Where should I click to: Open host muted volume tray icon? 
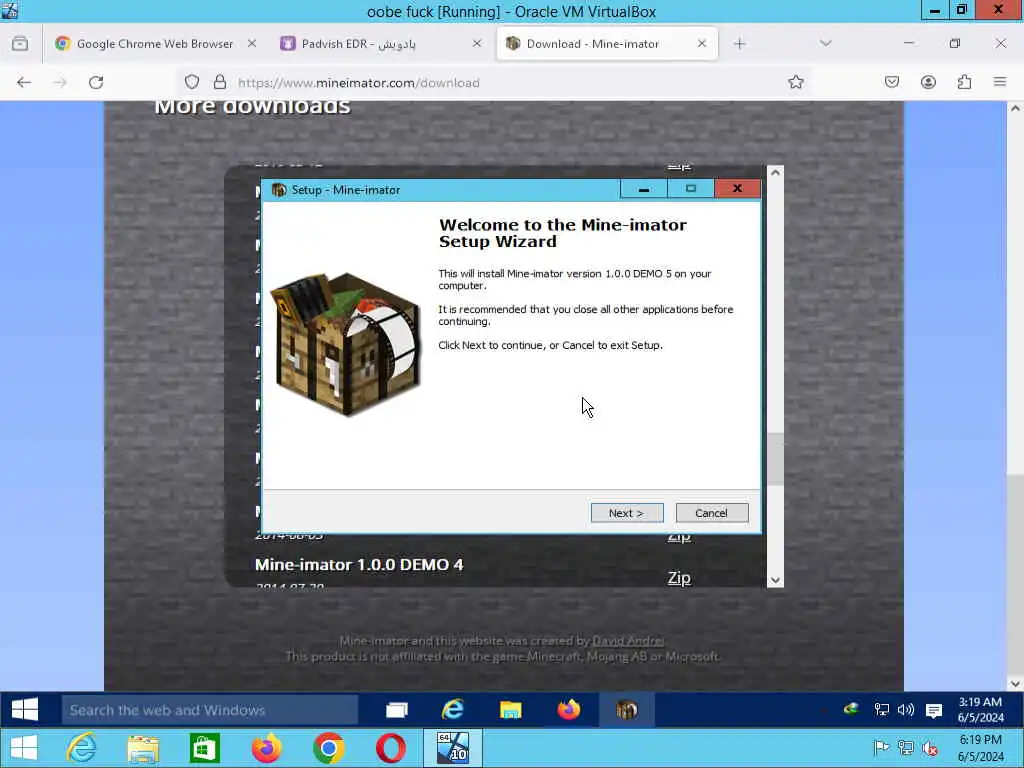(x=930, y=748)
